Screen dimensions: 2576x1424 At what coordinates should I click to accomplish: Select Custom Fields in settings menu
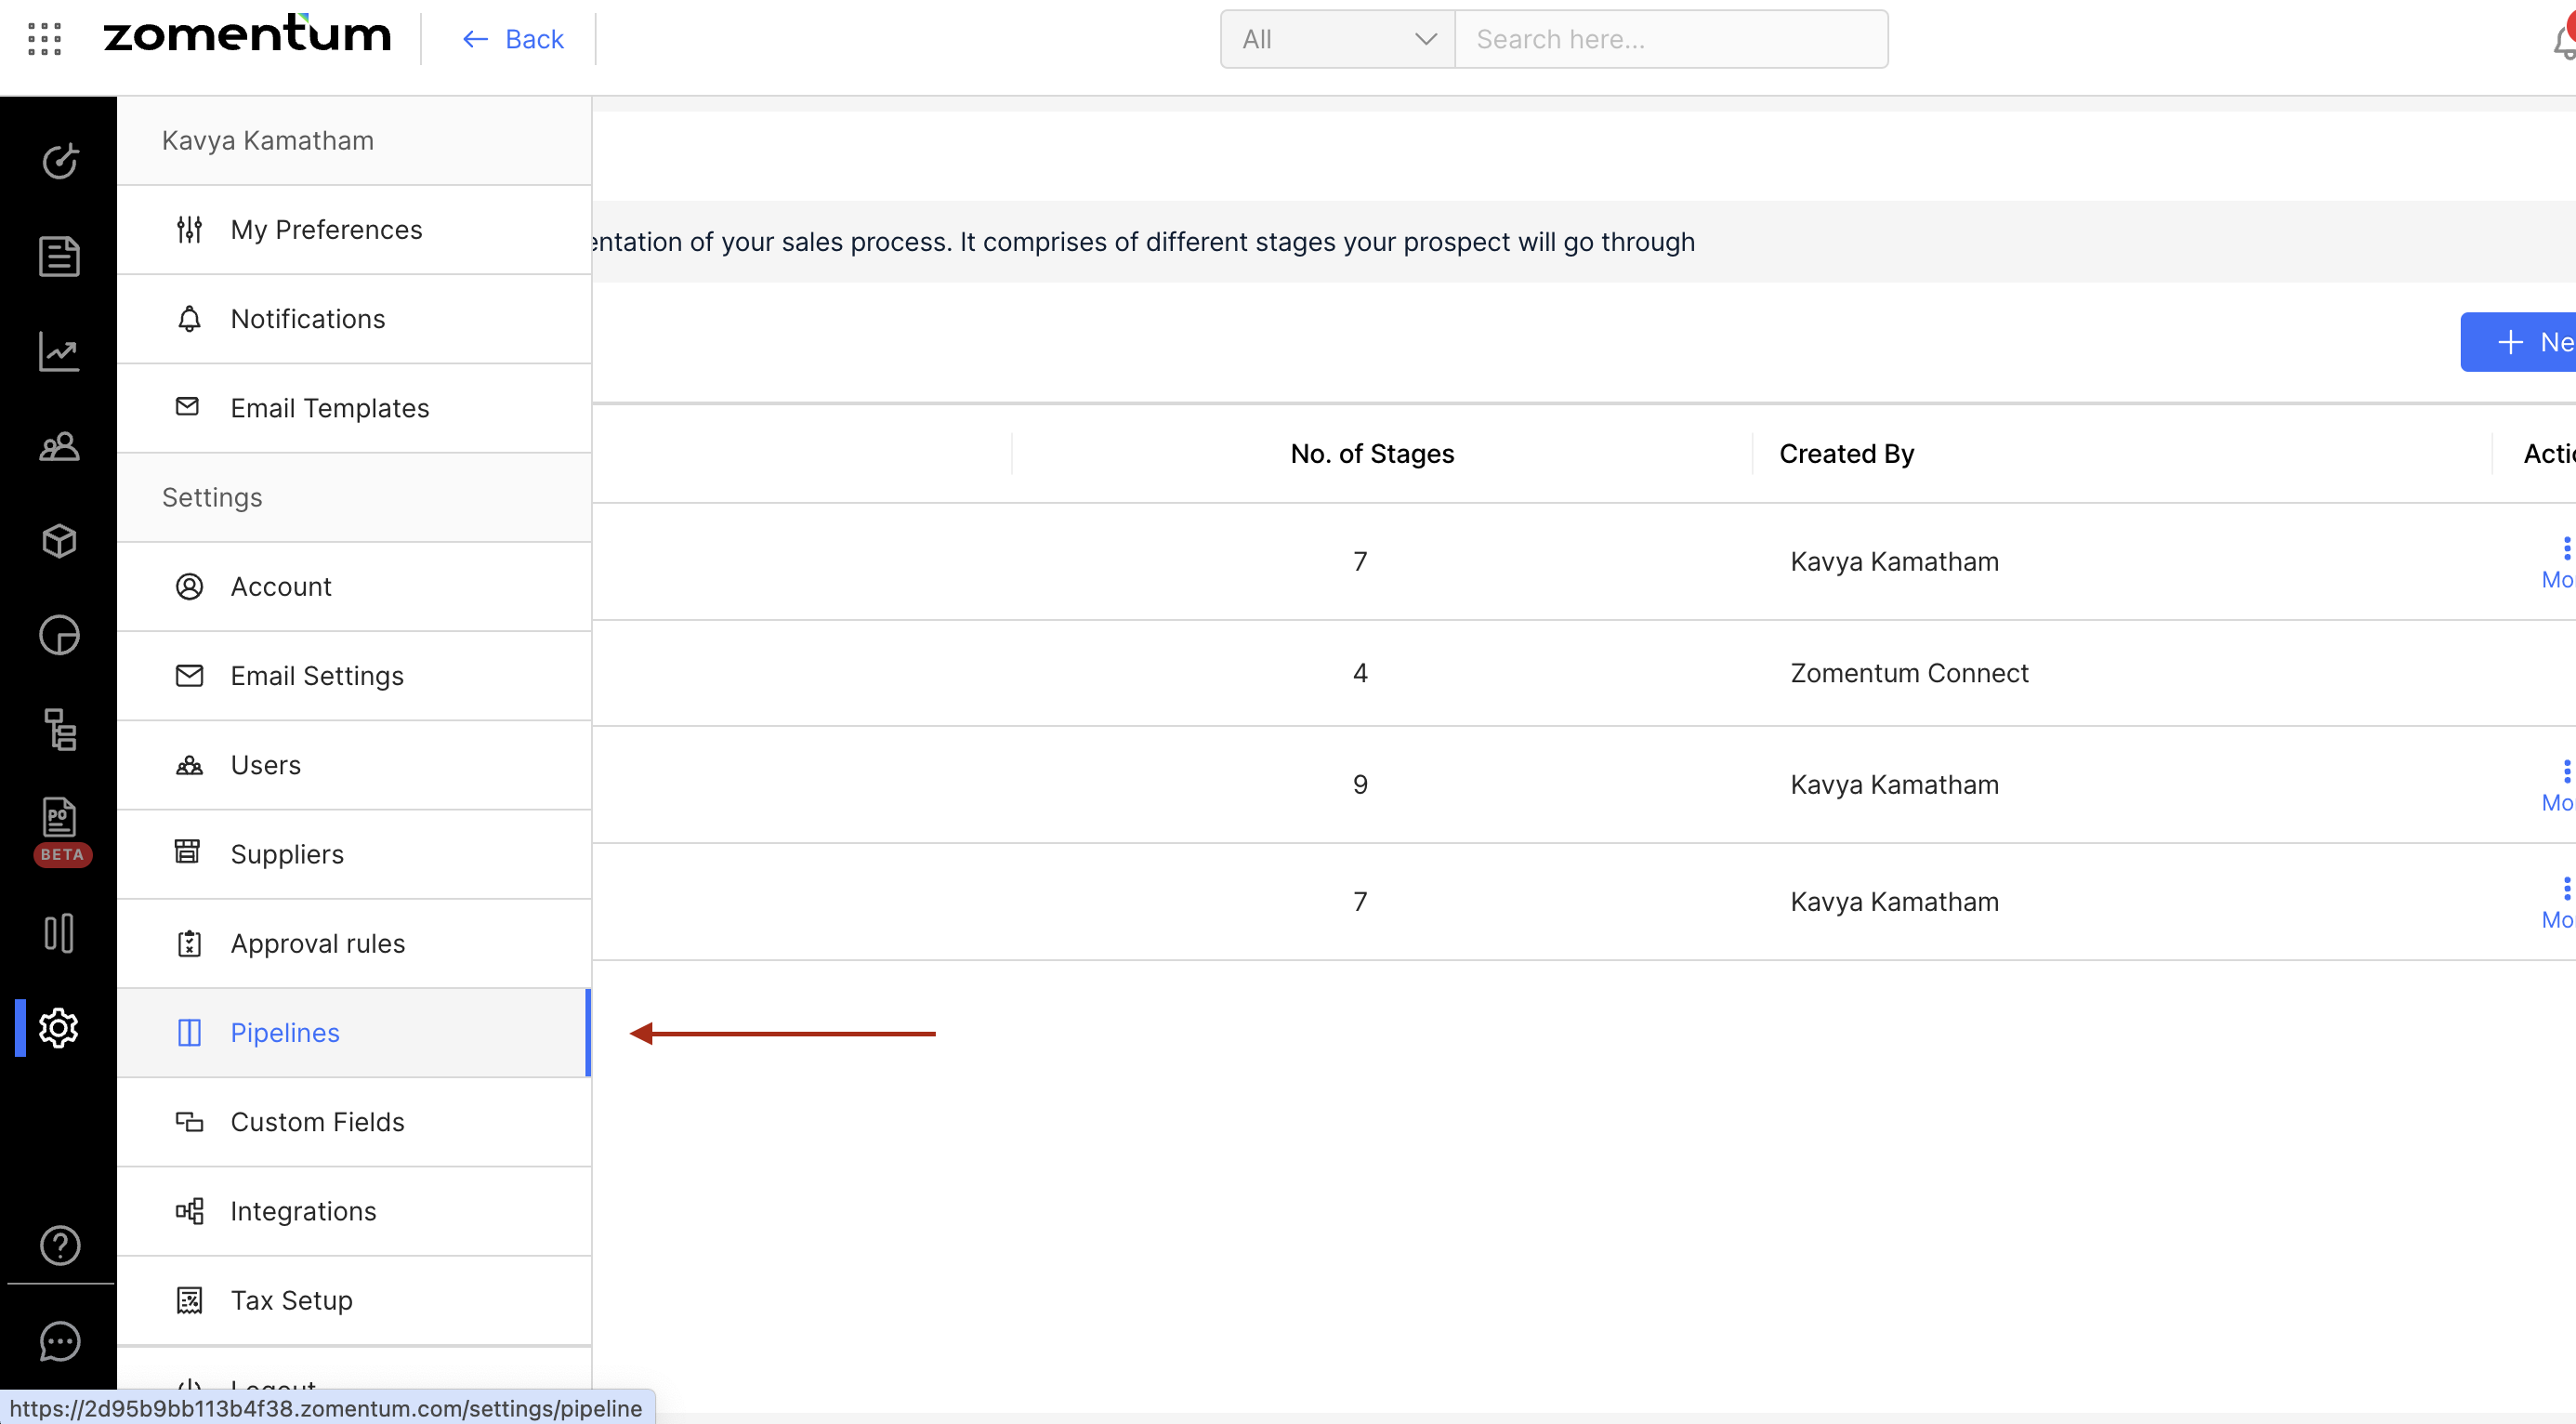pos(317,1122)
